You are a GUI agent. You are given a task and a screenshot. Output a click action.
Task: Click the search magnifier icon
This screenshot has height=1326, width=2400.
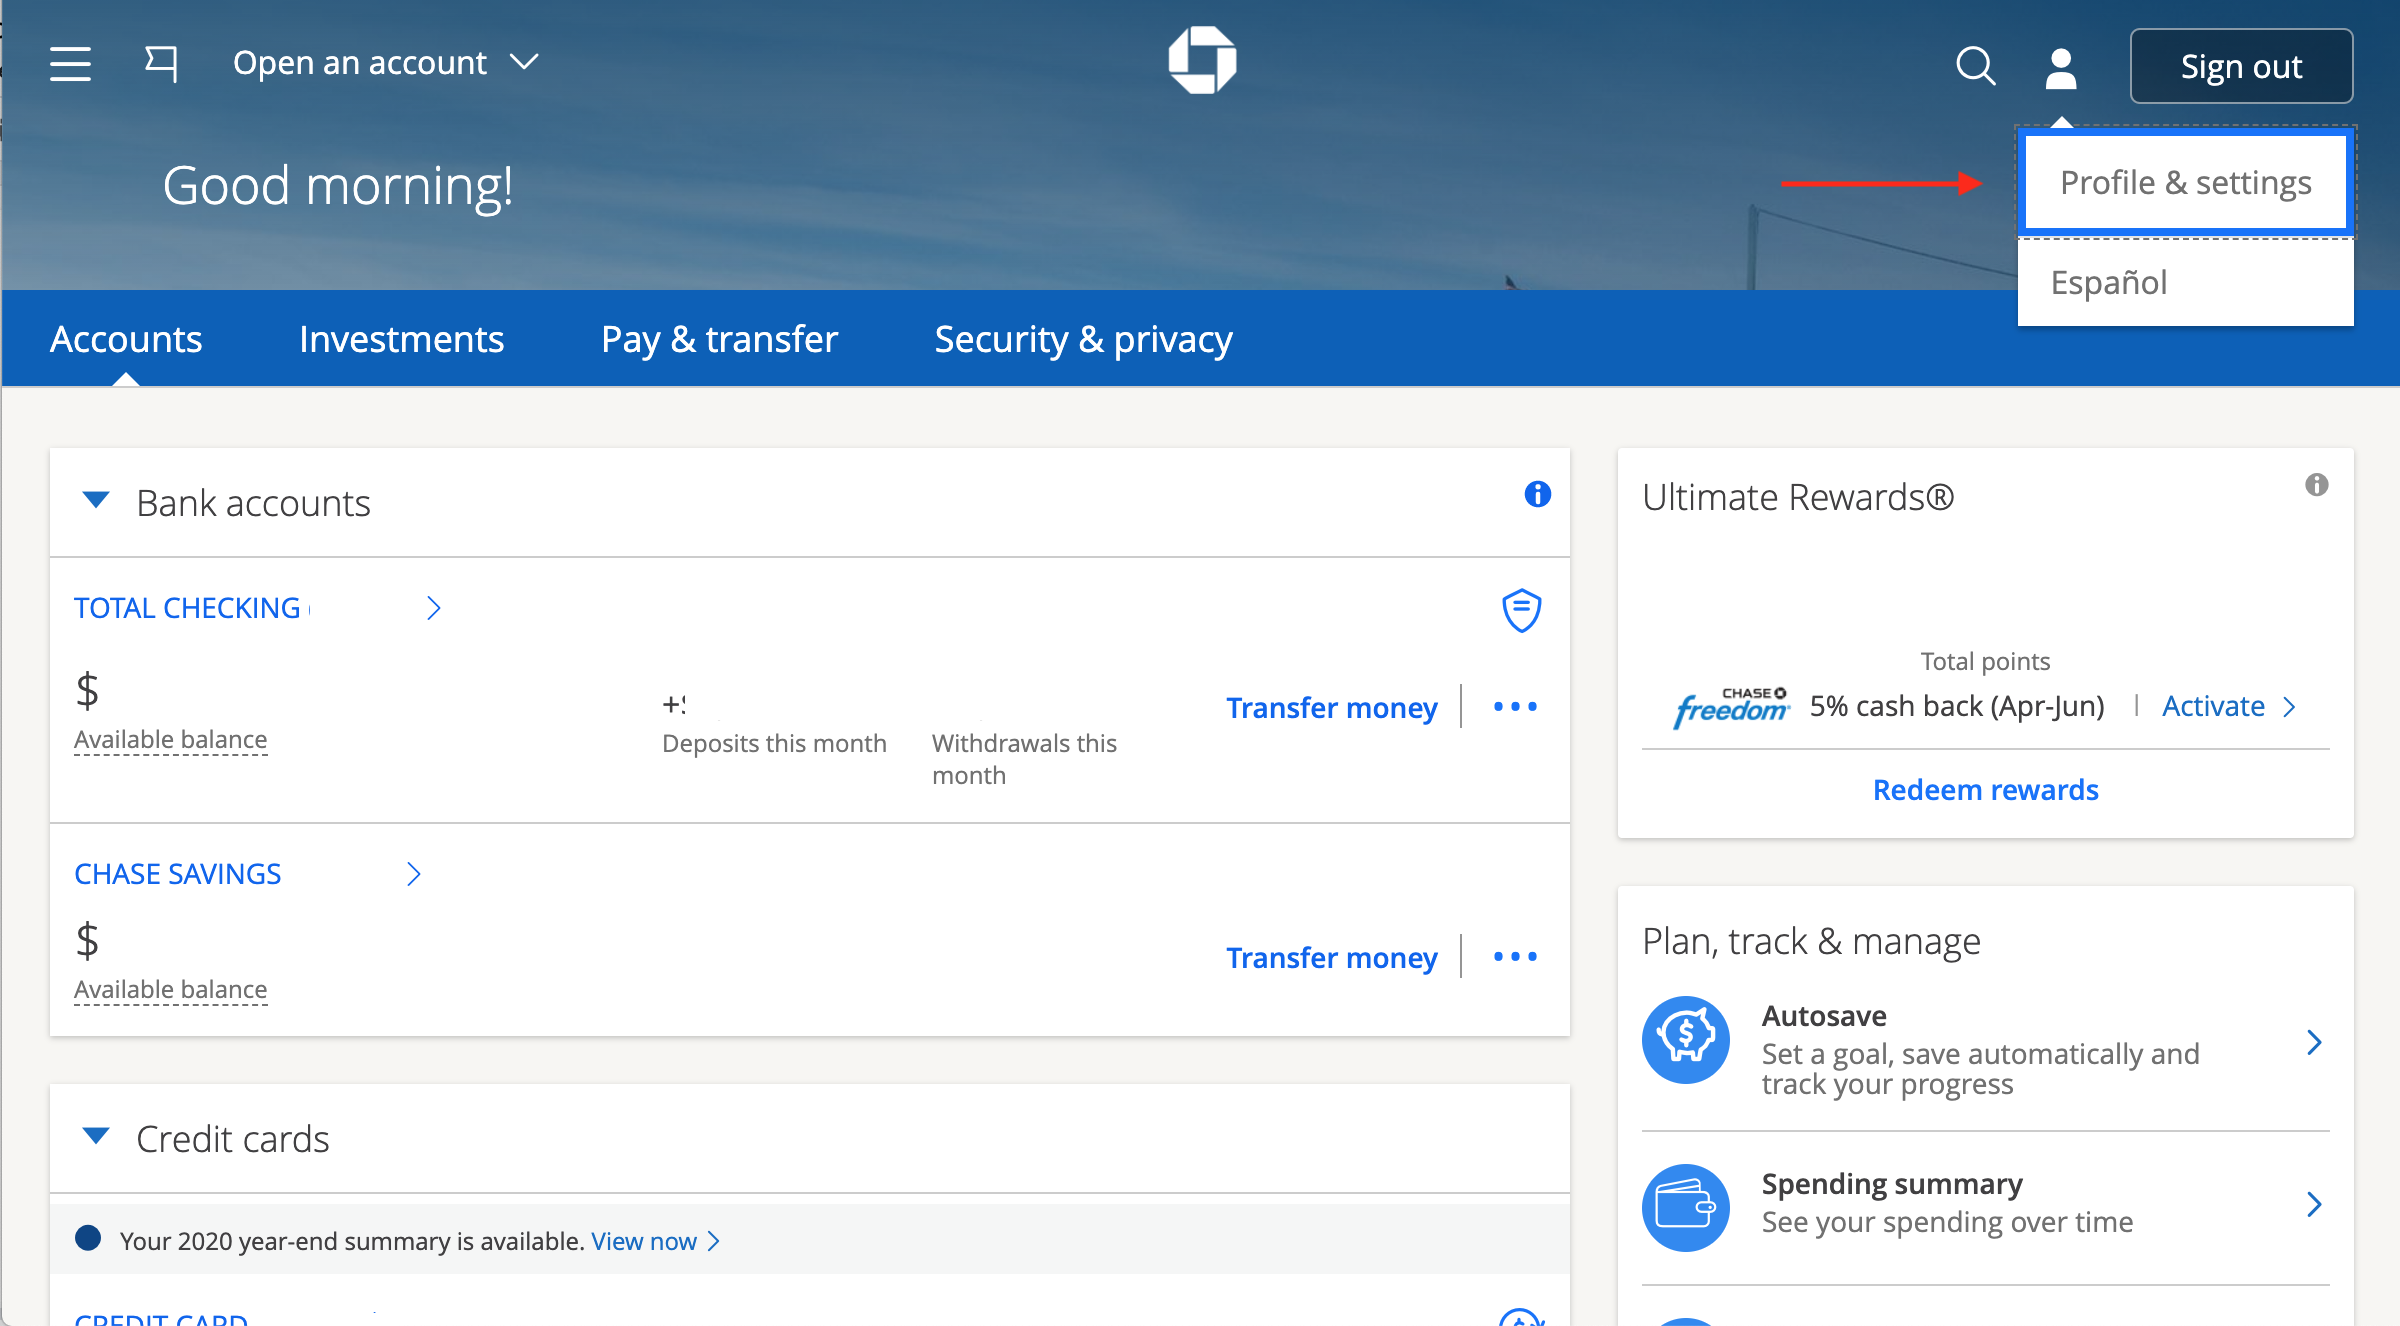(1975, 66)
